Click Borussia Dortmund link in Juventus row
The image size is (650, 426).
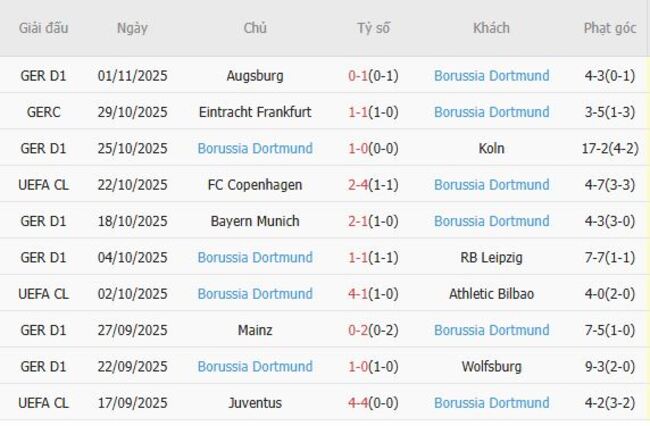[491, 403]
